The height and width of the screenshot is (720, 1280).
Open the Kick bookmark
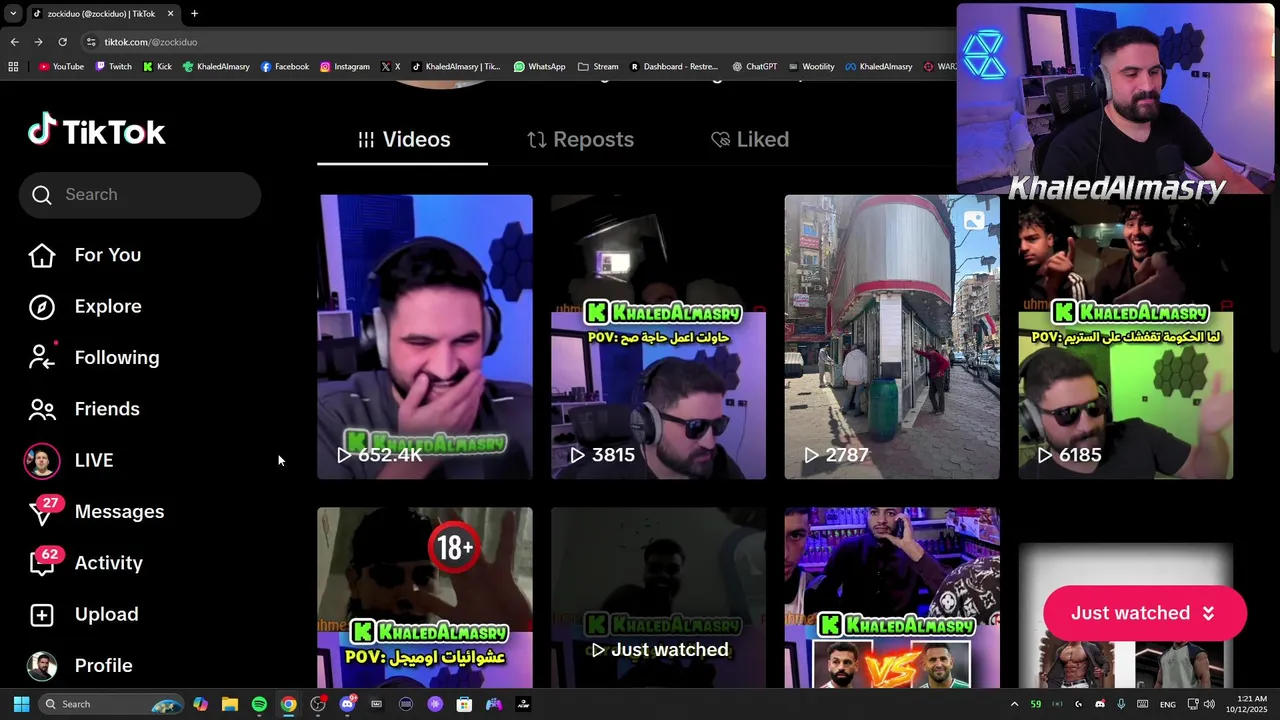point(157,67)
